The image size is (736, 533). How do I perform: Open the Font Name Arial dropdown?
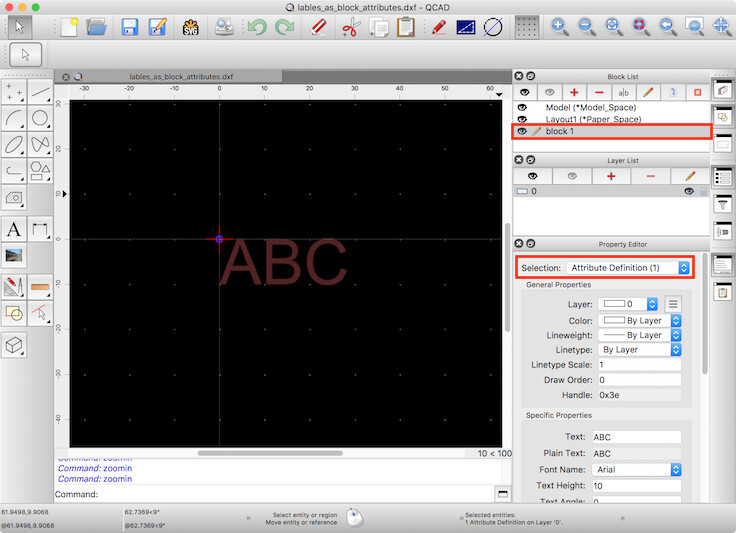pos(636,470)
